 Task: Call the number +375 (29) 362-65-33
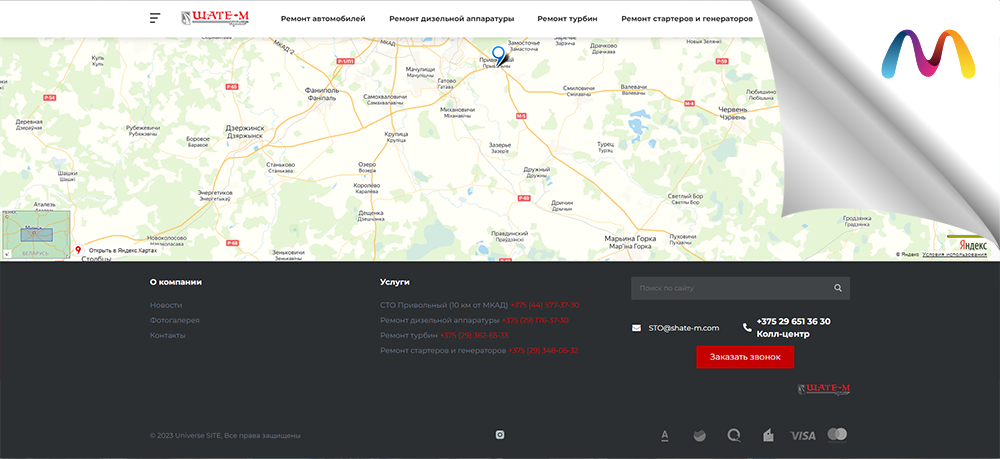click(x=474, y=335)
